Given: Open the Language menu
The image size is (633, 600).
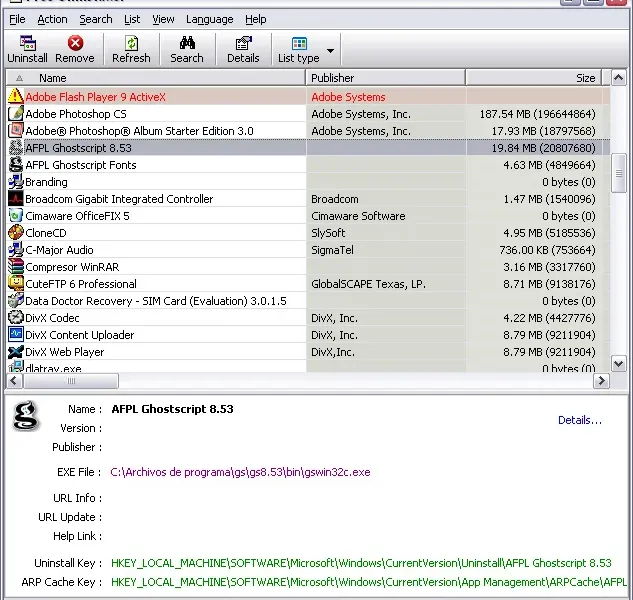Looking at the screenshot, I should coord(210,19).
